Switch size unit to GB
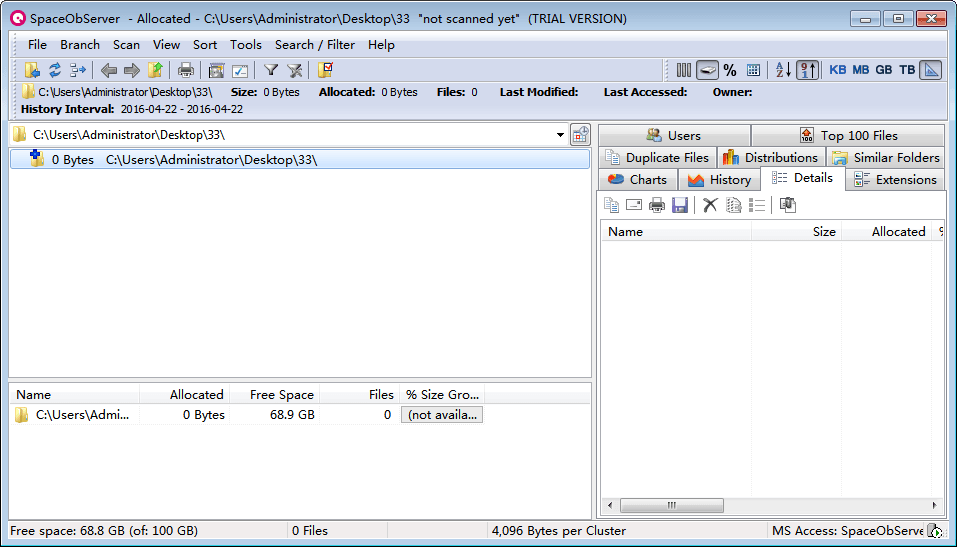Image resolution: width=957 pixels, height=547 pixels. pyautogui.click(x=884, y=70)
